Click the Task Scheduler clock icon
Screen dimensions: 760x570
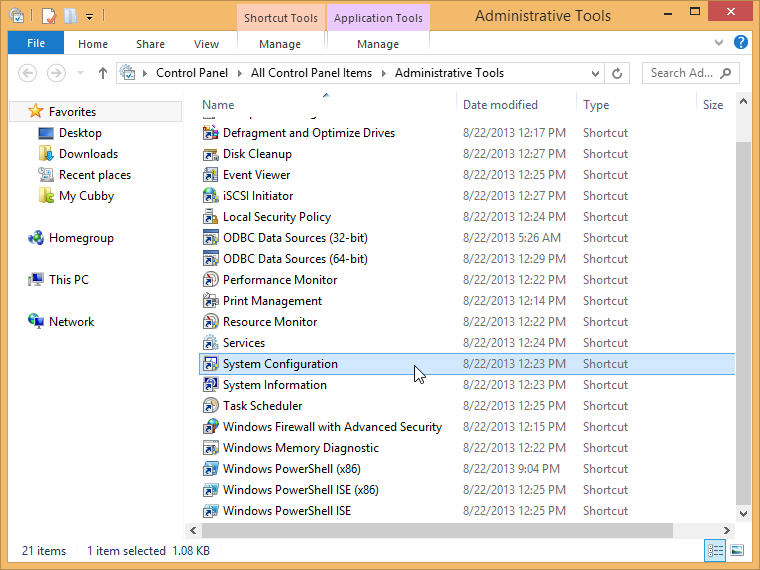click(210, 406)
